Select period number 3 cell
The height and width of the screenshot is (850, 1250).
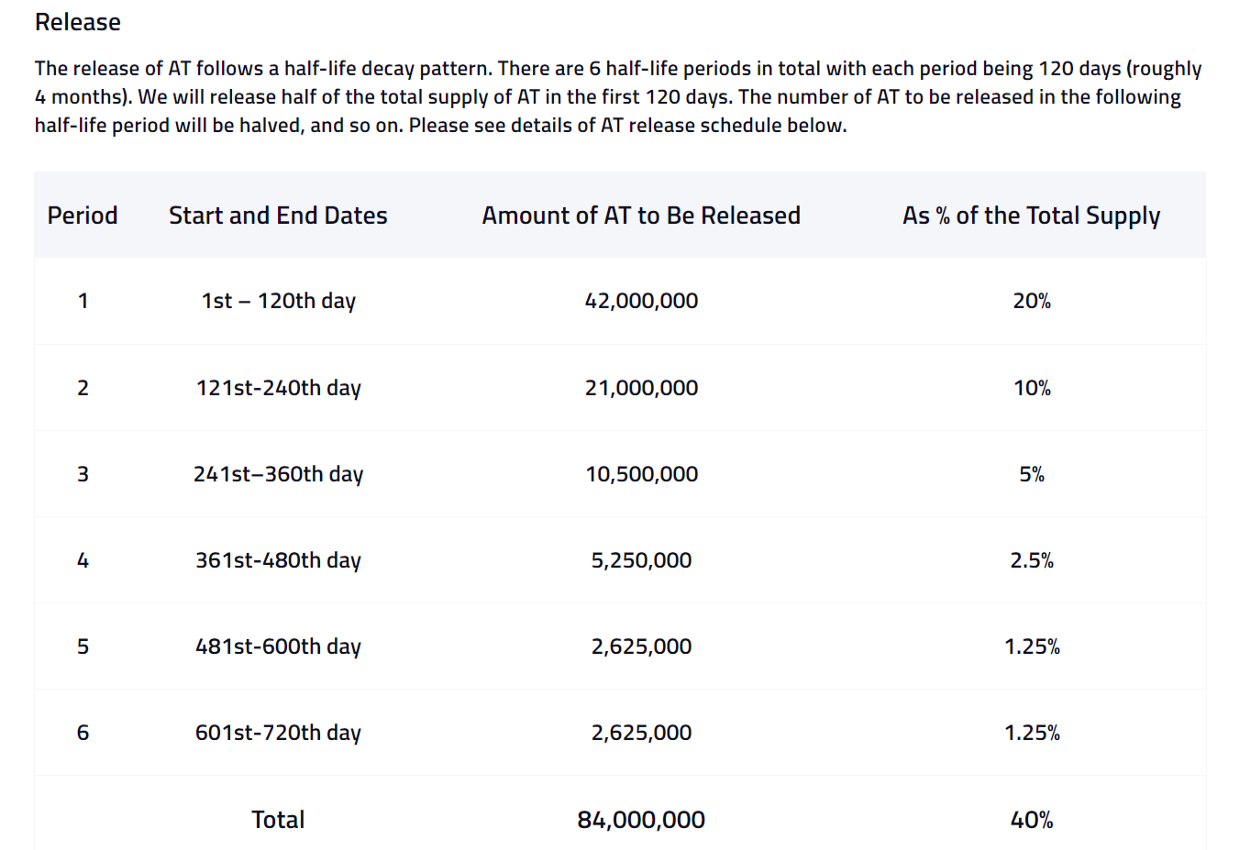pos(82,473)
